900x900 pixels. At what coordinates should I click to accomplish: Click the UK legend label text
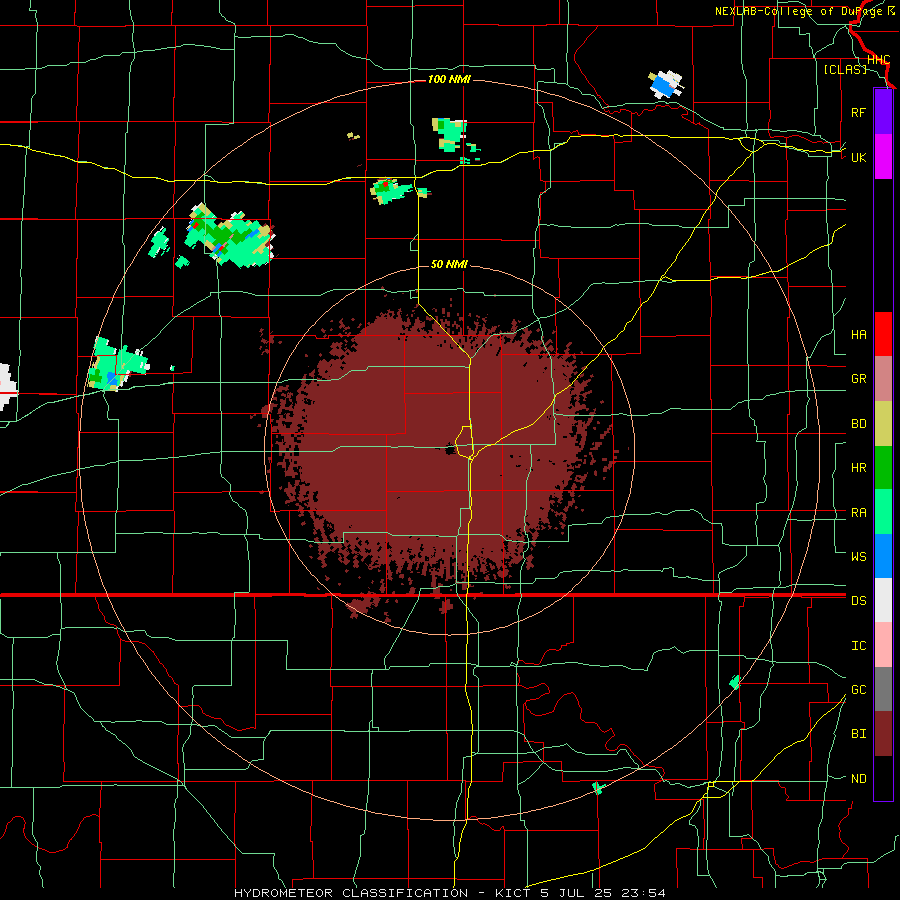tap(858, 157)
